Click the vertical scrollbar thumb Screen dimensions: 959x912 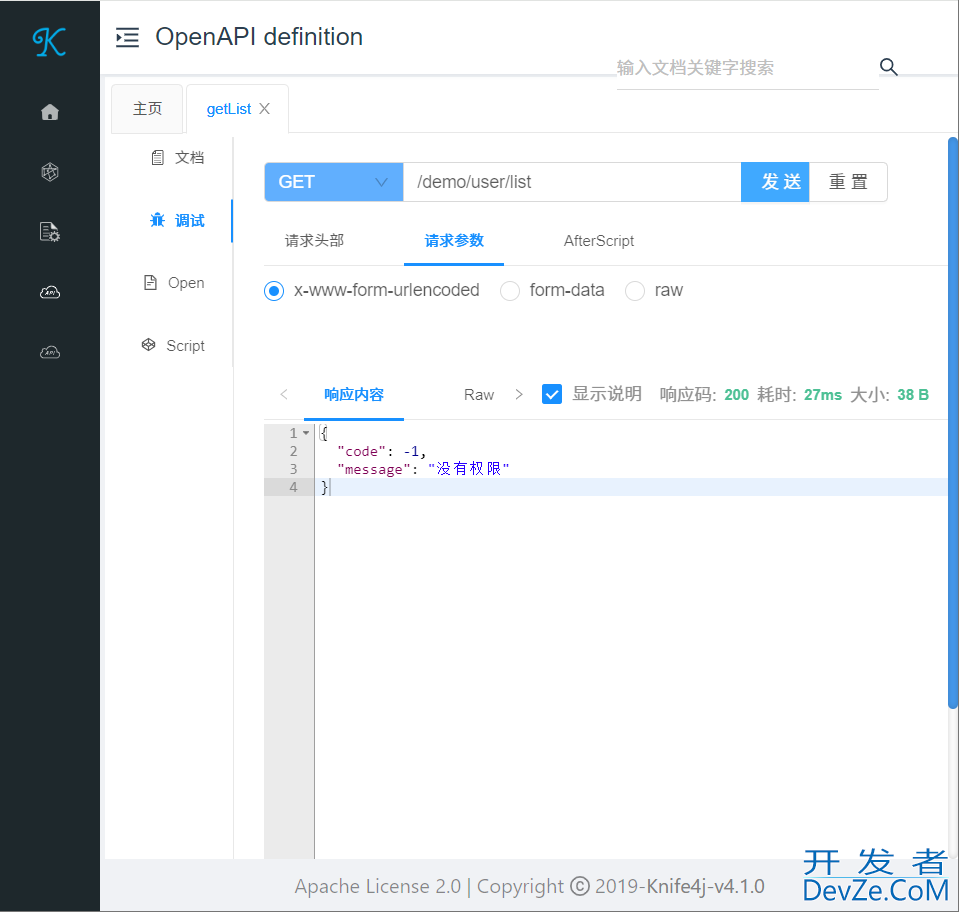(x=953, y=423)
